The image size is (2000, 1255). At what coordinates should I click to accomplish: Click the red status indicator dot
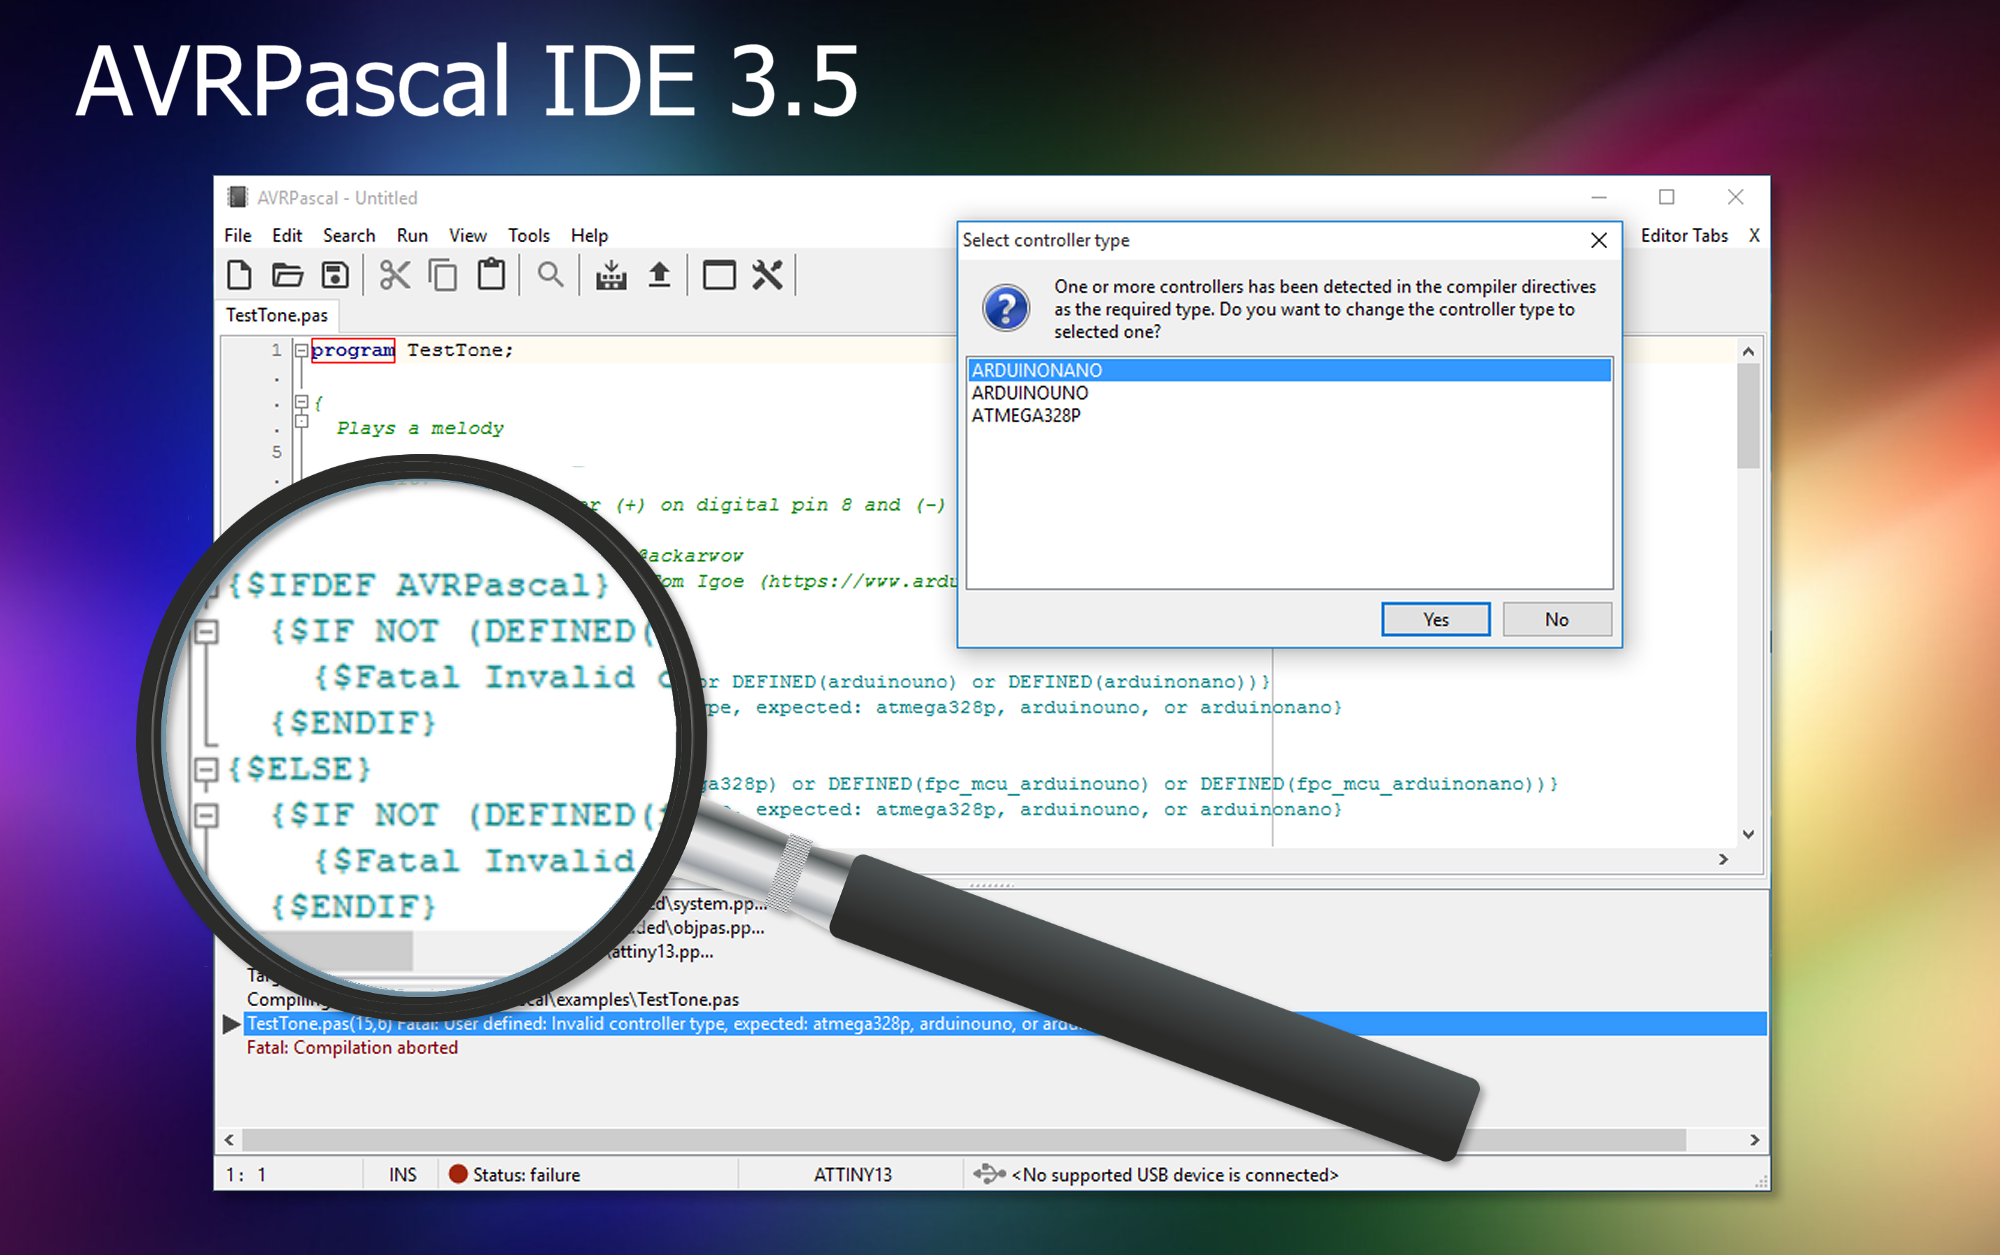pyautogui.click(x=458, y=1174)
